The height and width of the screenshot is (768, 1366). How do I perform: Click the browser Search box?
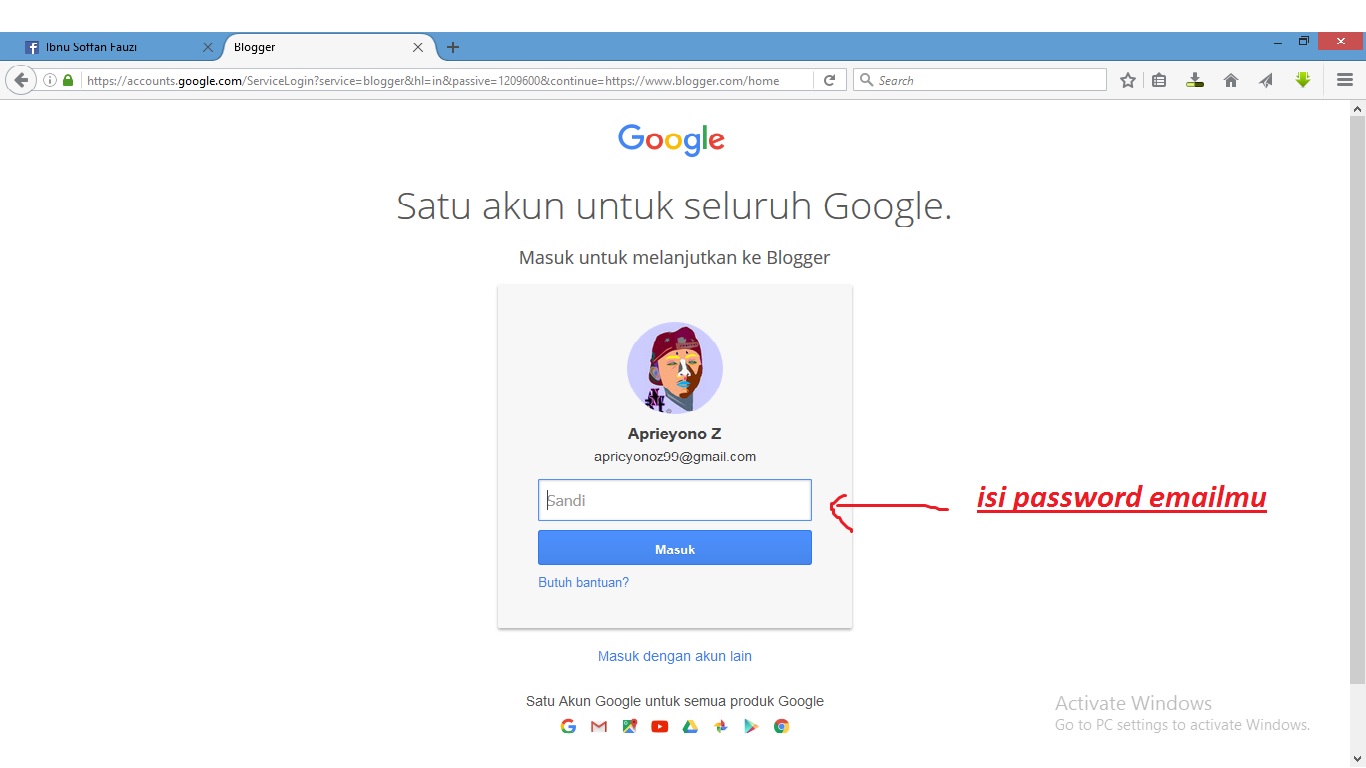point(980,80)
